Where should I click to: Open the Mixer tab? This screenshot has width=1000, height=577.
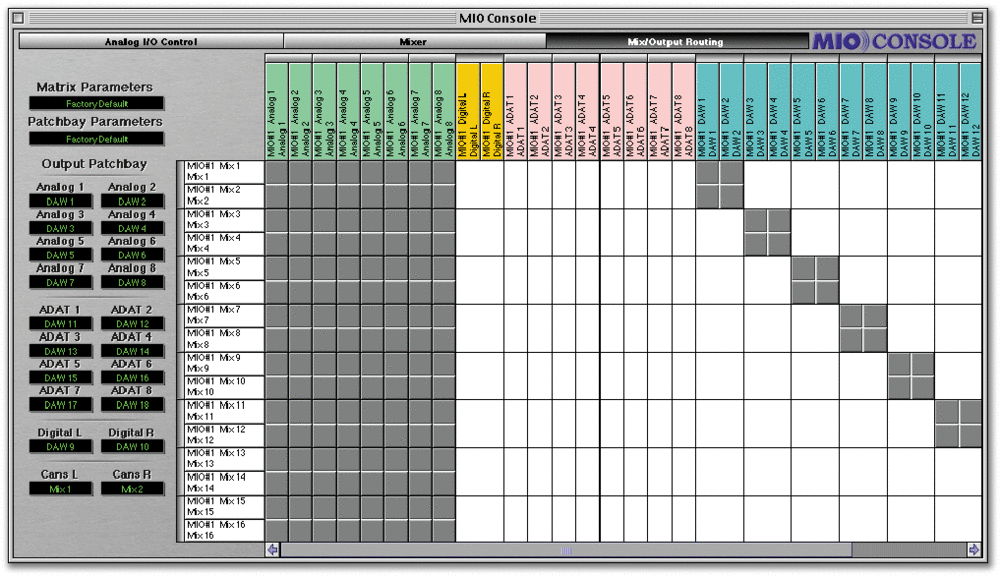(x=415, y=42)
